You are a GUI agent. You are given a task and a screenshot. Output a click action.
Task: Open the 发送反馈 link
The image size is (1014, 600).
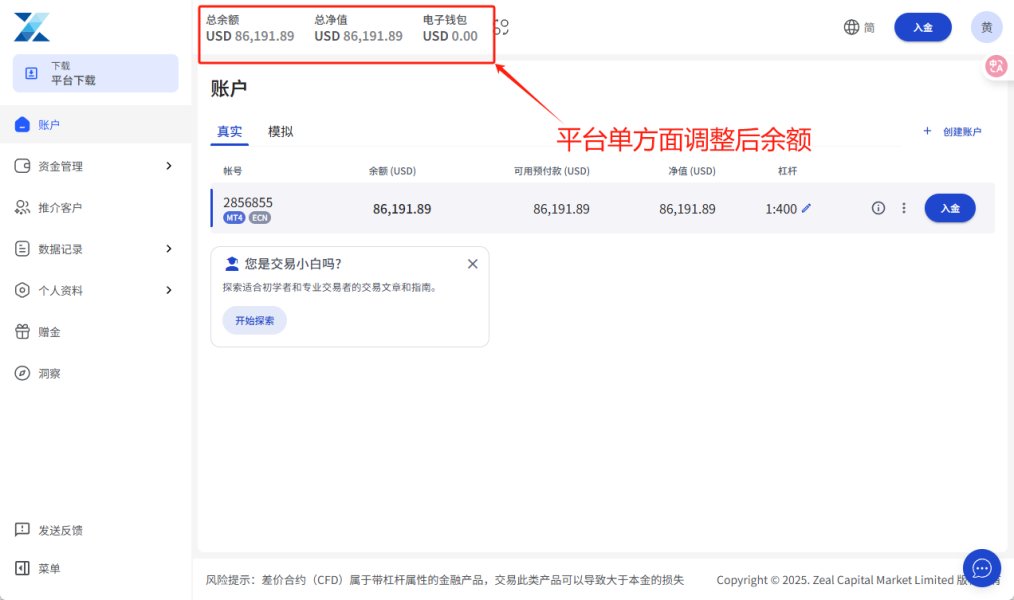[x=60, y=530]
